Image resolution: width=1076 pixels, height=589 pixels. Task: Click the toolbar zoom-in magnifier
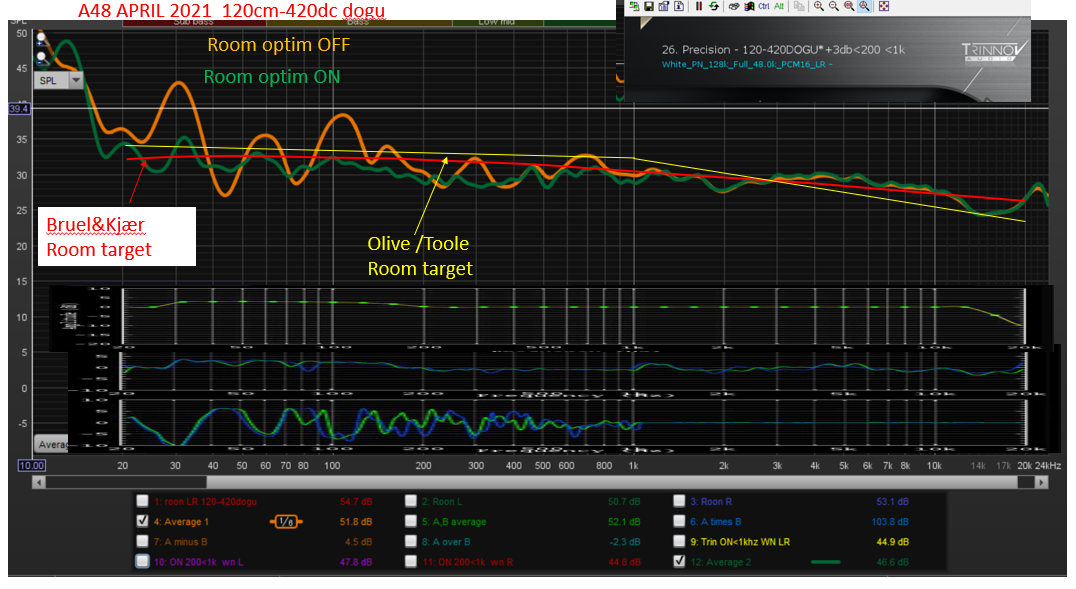tap(819, 6)
